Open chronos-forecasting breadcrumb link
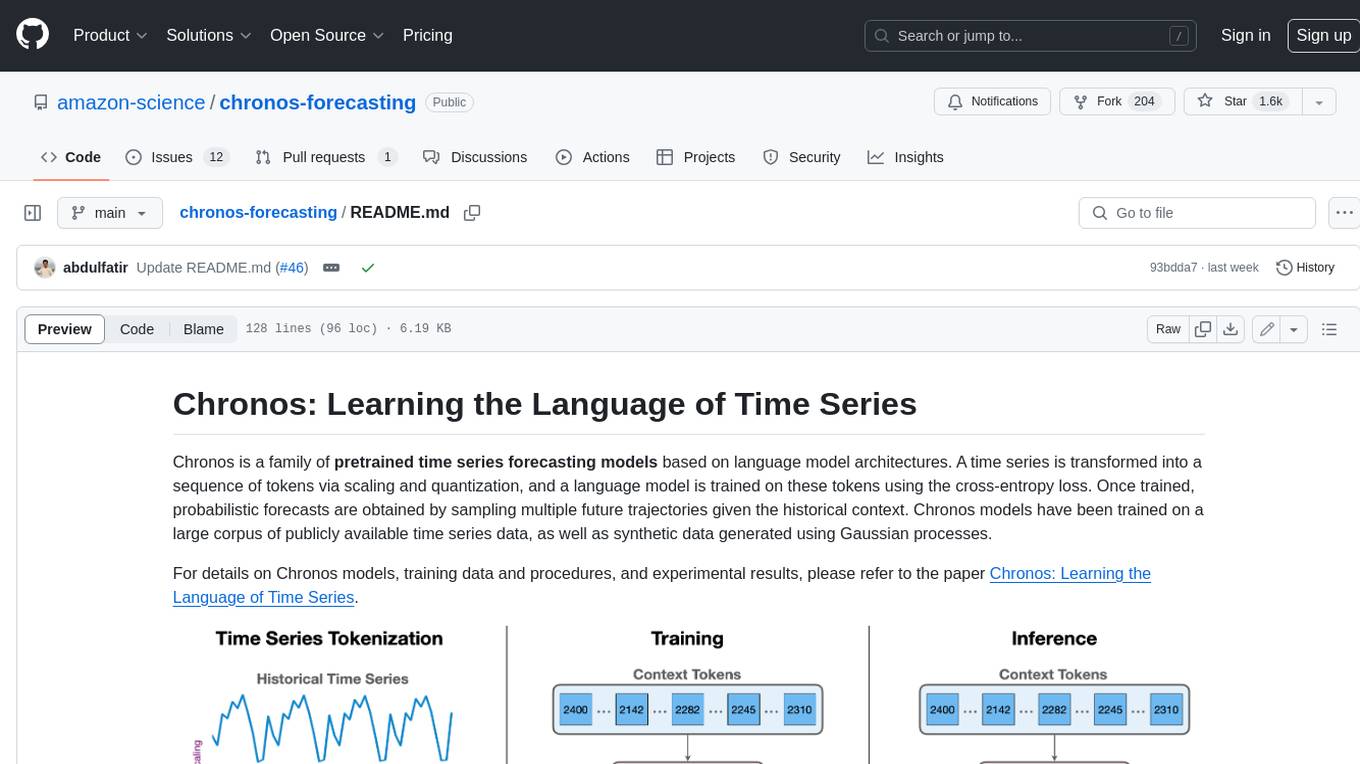Viewport: 1360px width, 764px height. [258, 212]
